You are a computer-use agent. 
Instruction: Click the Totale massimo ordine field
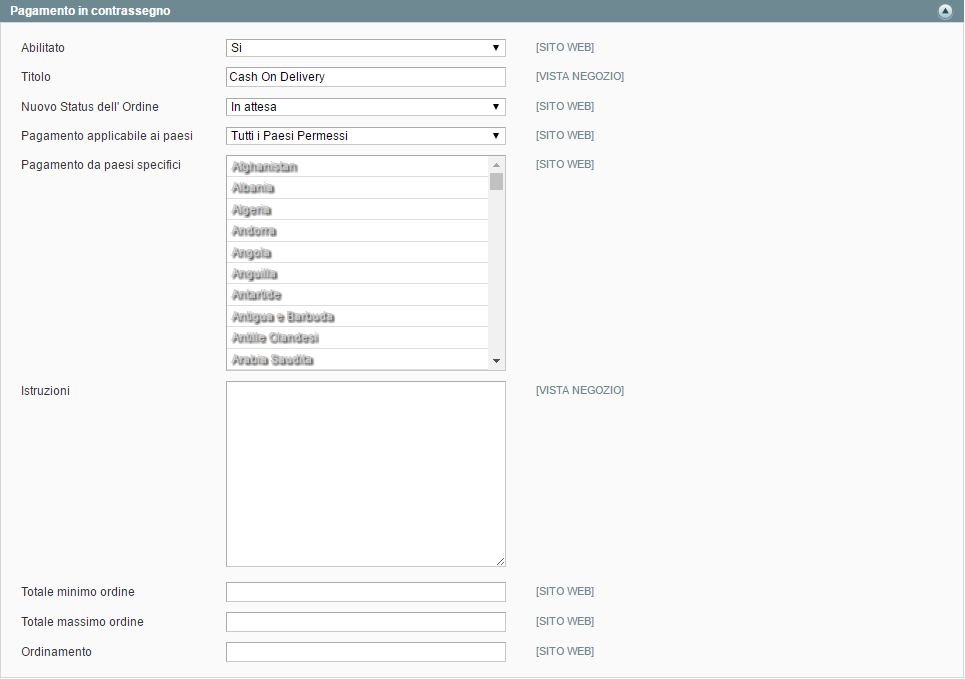365,621
